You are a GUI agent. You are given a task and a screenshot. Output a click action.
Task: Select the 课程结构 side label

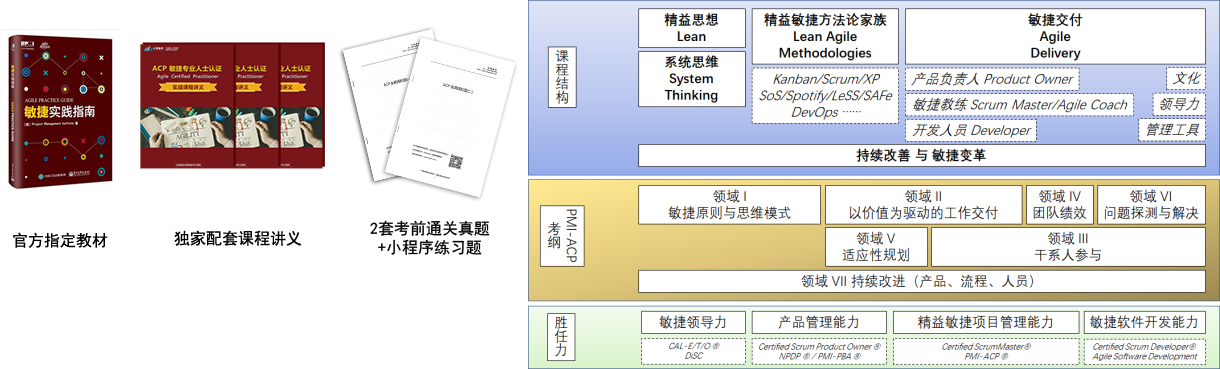tap(562, 77)
